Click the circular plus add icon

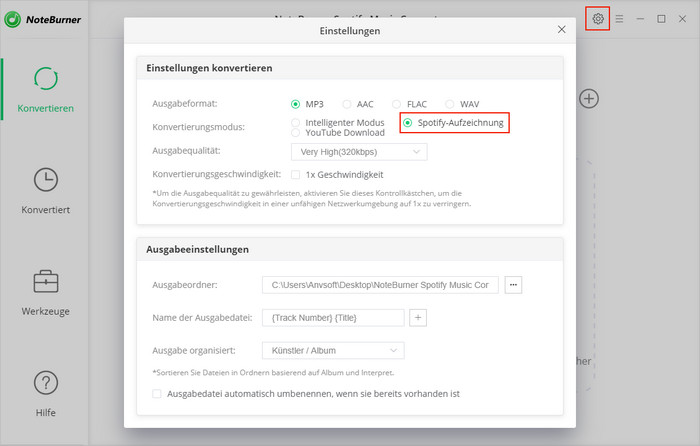589,98
